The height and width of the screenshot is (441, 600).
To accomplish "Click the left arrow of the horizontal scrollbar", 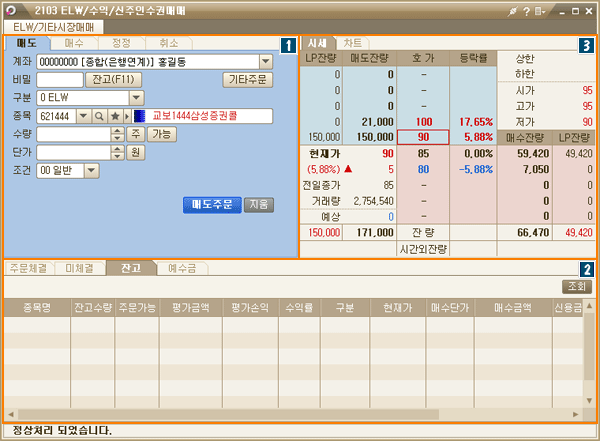I will tap(11, 414).
